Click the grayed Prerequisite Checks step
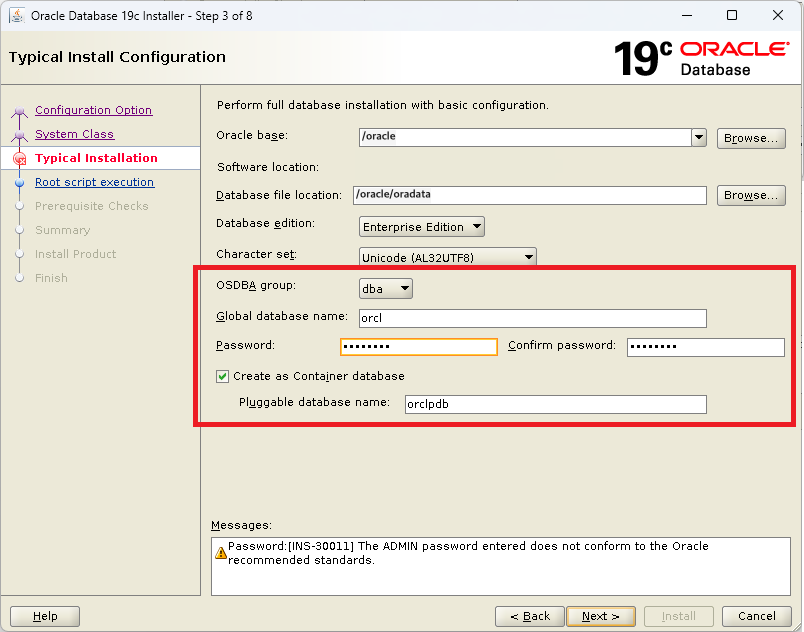 [x=91, y=206]
